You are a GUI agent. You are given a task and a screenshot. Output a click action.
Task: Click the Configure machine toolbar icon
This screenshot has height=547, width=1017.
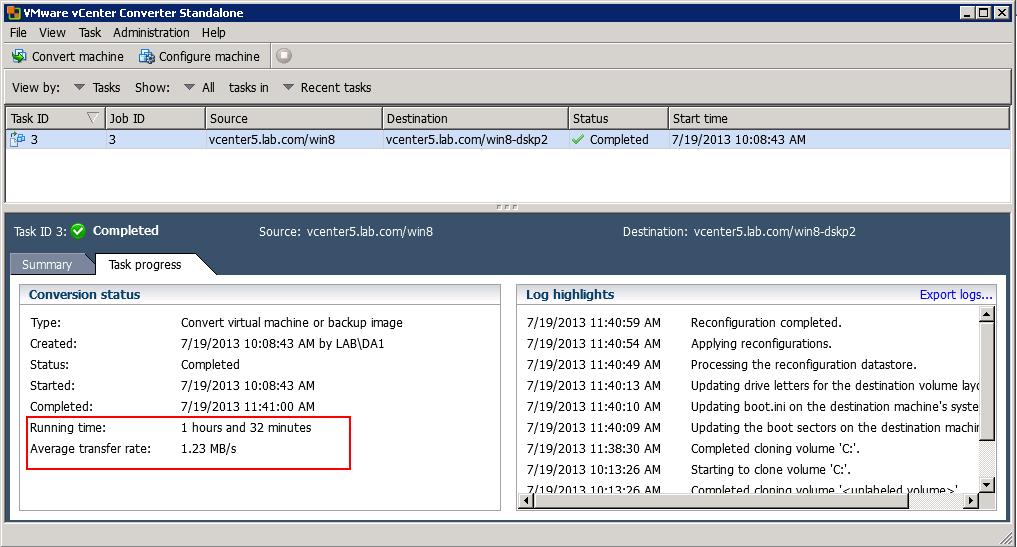(x=147, y=56)
